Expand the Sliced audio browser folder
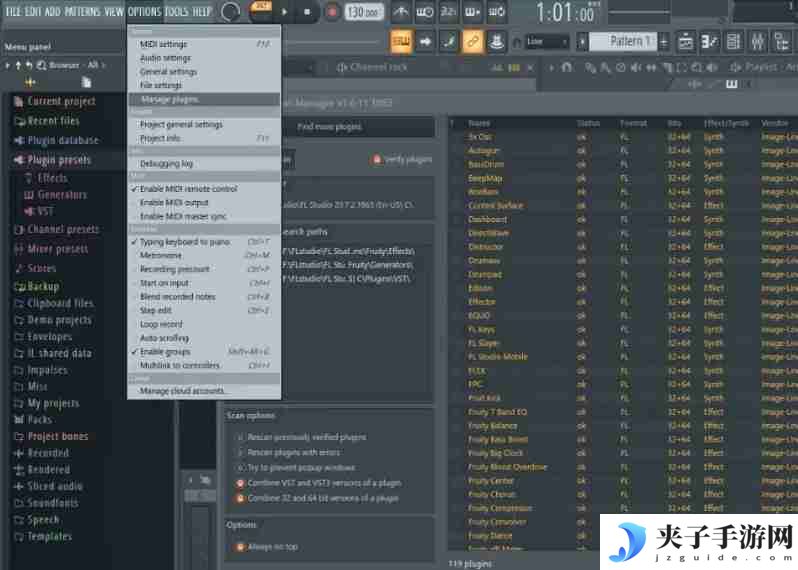Screen dimensions: 798x570 [48, 486]
